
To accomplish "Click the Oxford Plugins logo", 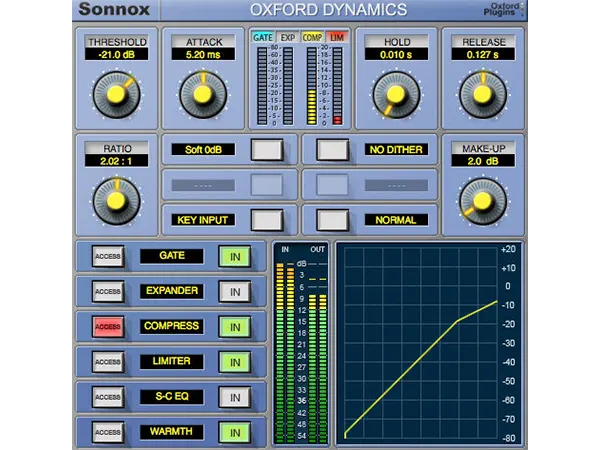I will click(502, 9).
